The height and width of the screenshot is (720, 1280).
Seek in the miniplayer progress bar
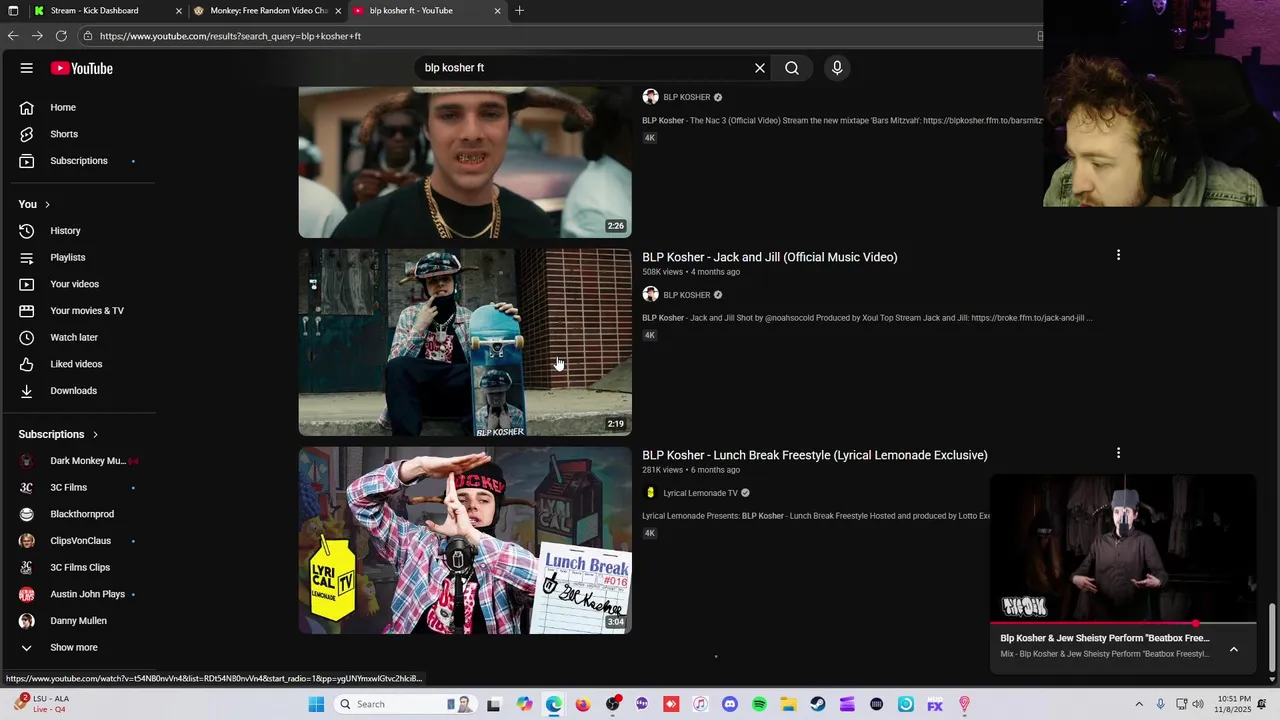point(1123,623)
